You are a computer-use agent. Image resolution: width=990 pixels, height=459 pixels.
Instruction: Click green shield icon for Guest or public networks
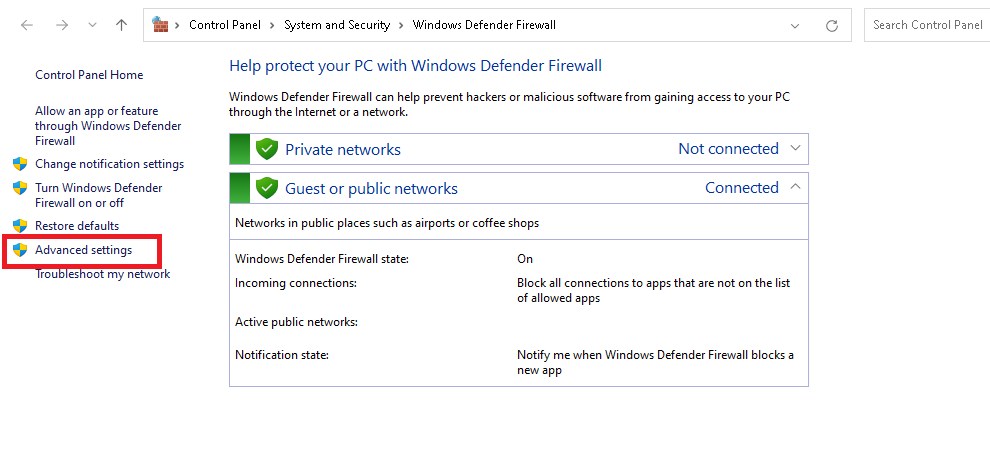click(268, 188)
